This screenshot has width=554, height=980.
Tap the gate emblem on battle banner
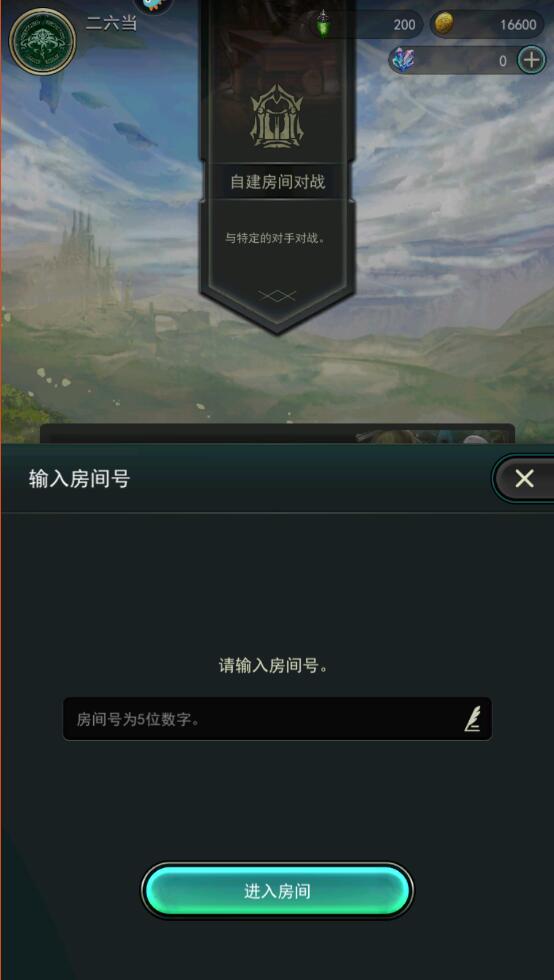point(276,119)
